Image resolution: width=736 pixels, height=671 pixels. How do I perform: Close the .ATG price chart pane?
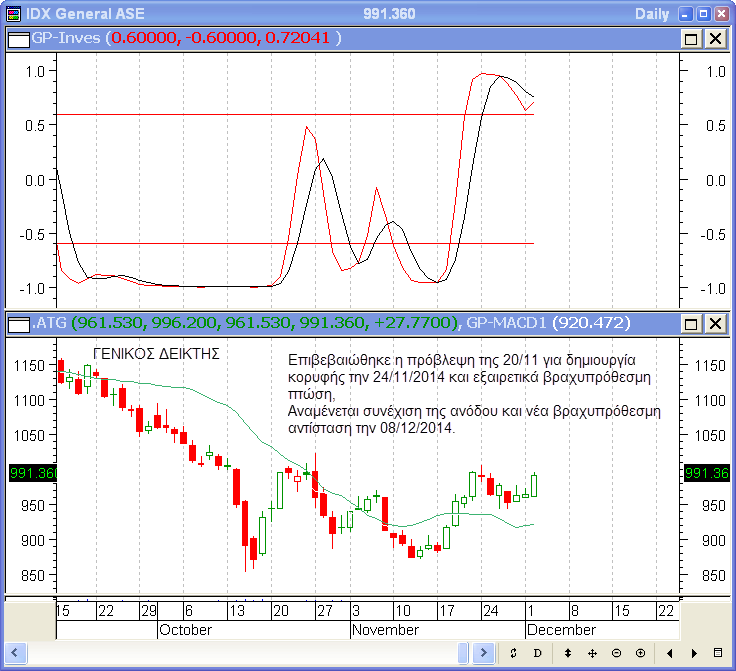715,324
